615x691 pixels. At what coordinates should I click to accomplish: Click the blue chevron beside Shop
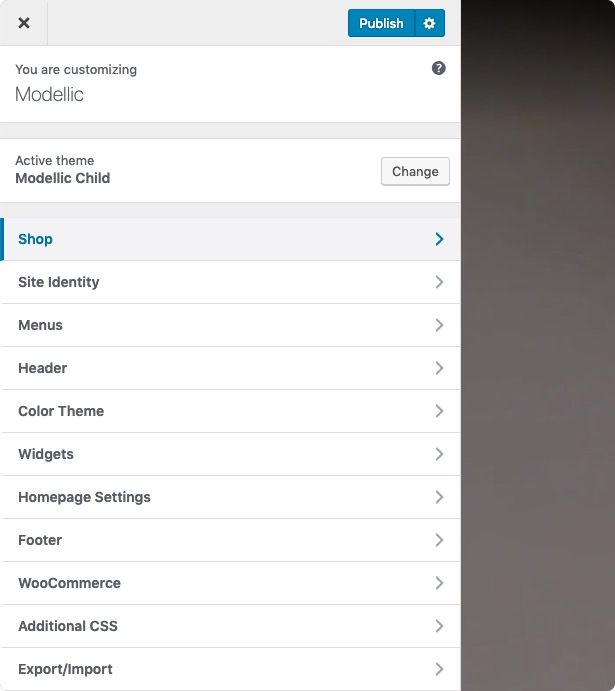(x=439, y=239)
